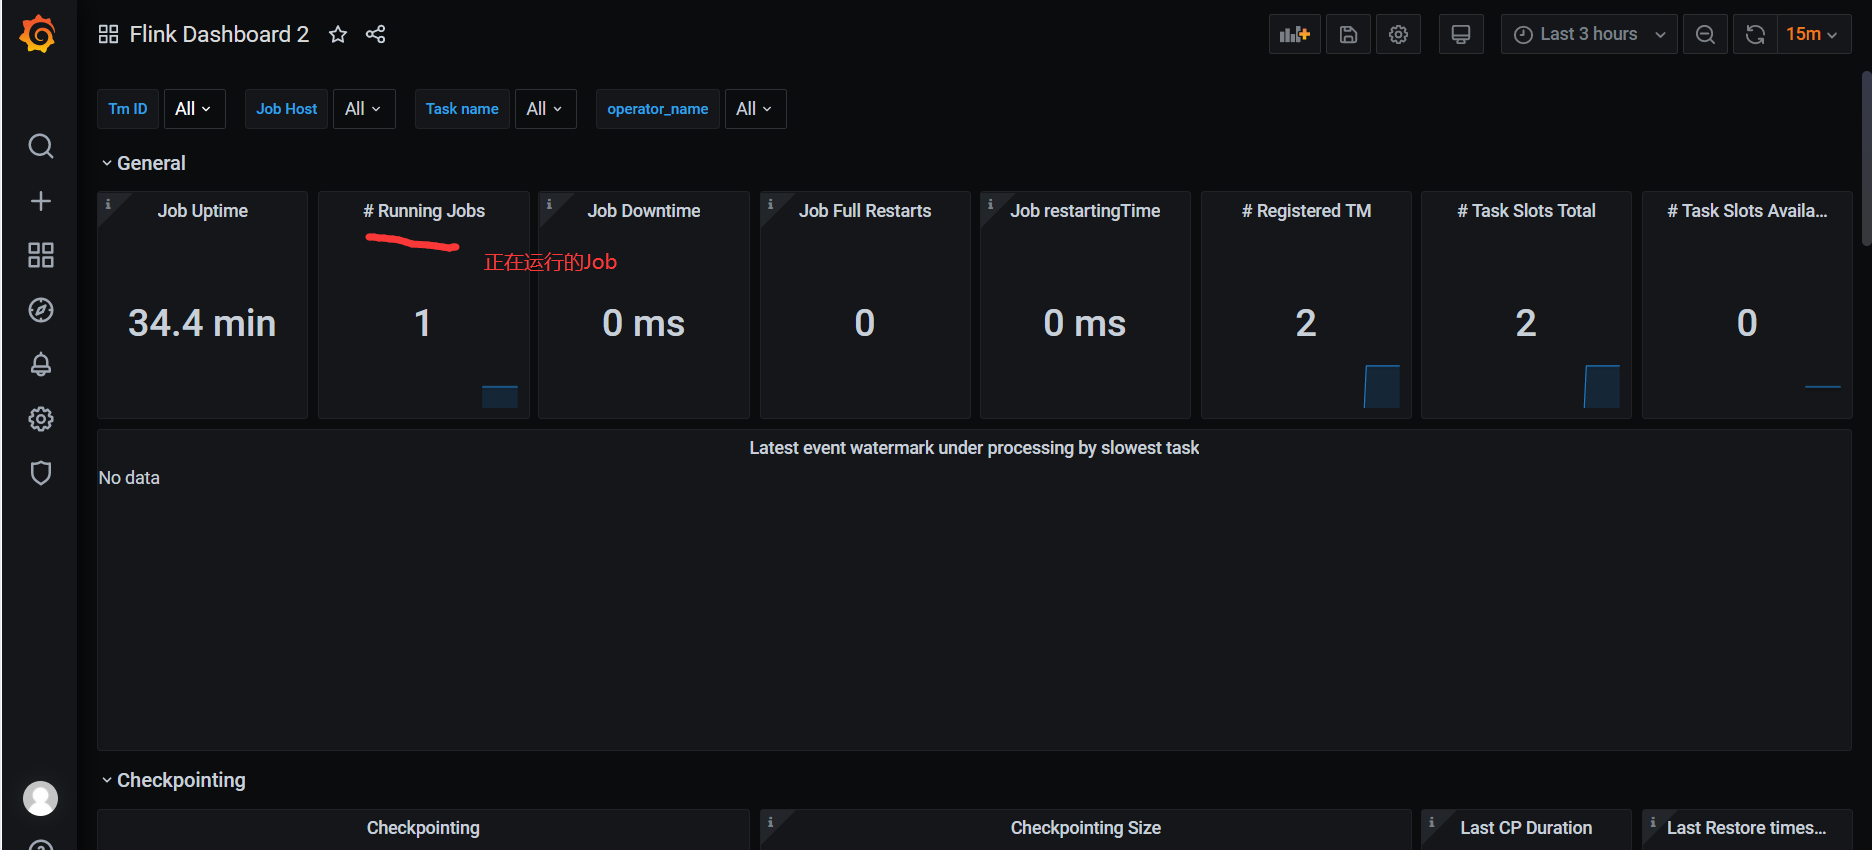This screenshot has width=1872, height=850.
Task: Click the Tm ID variable label
Action: 128,109
